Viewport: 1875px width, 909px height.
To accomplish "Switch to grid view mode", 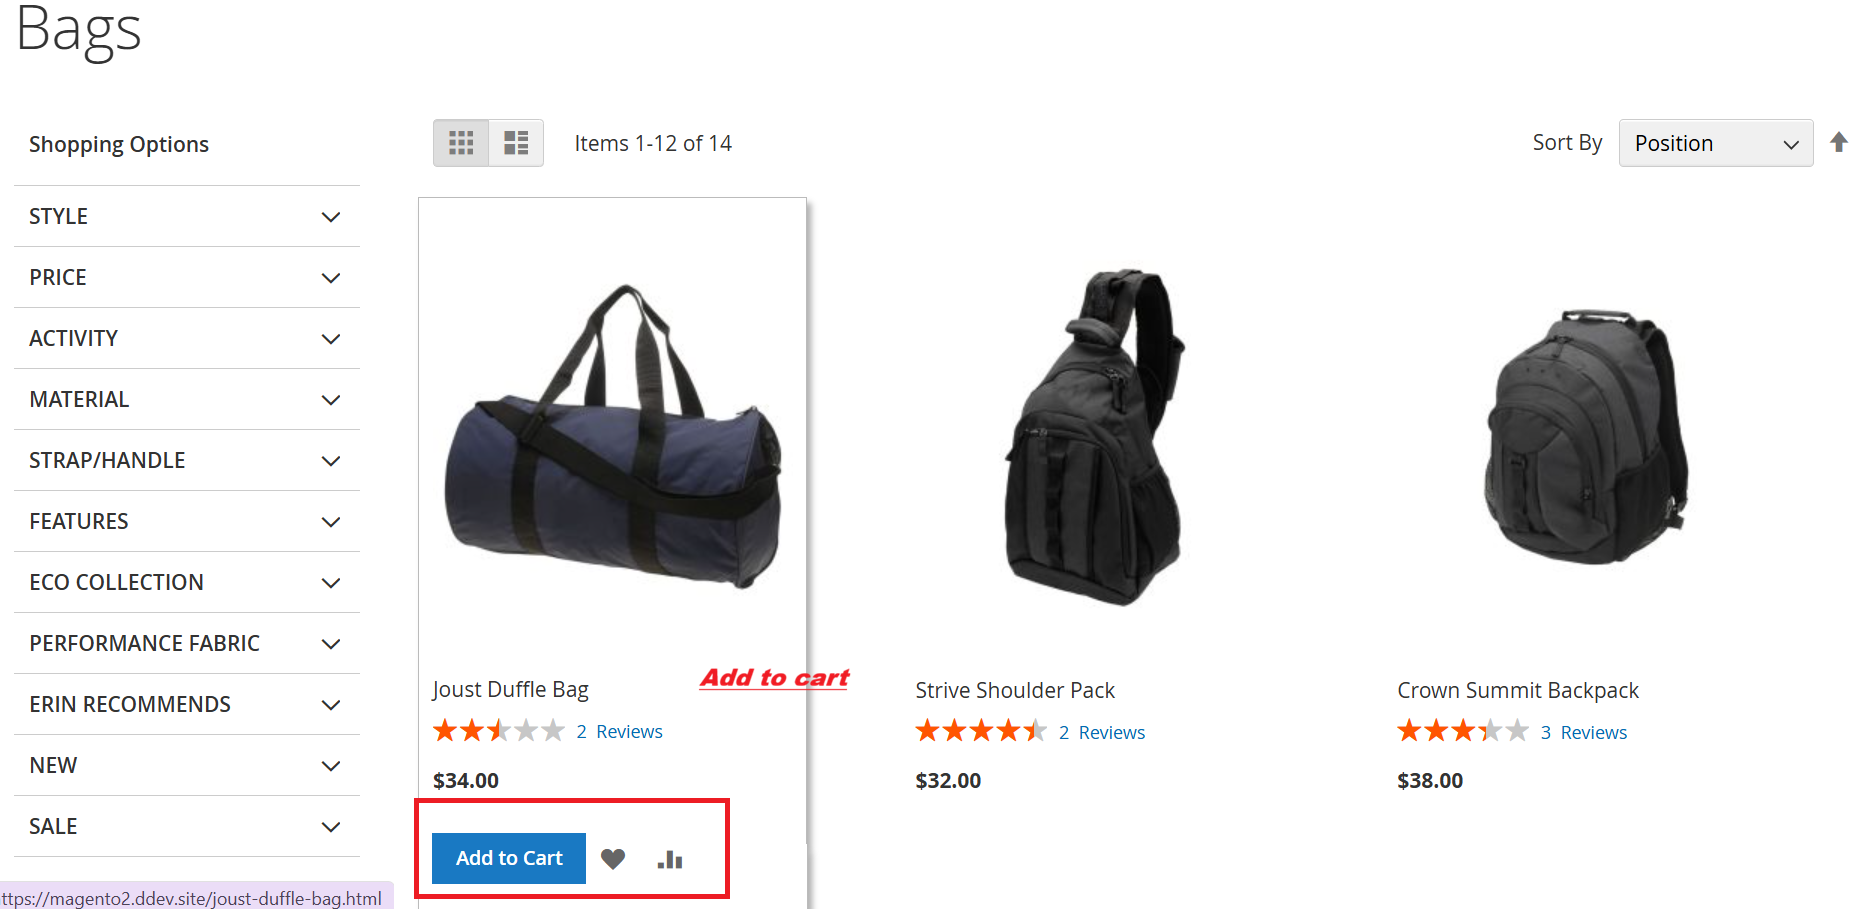I will pos(461,143).
